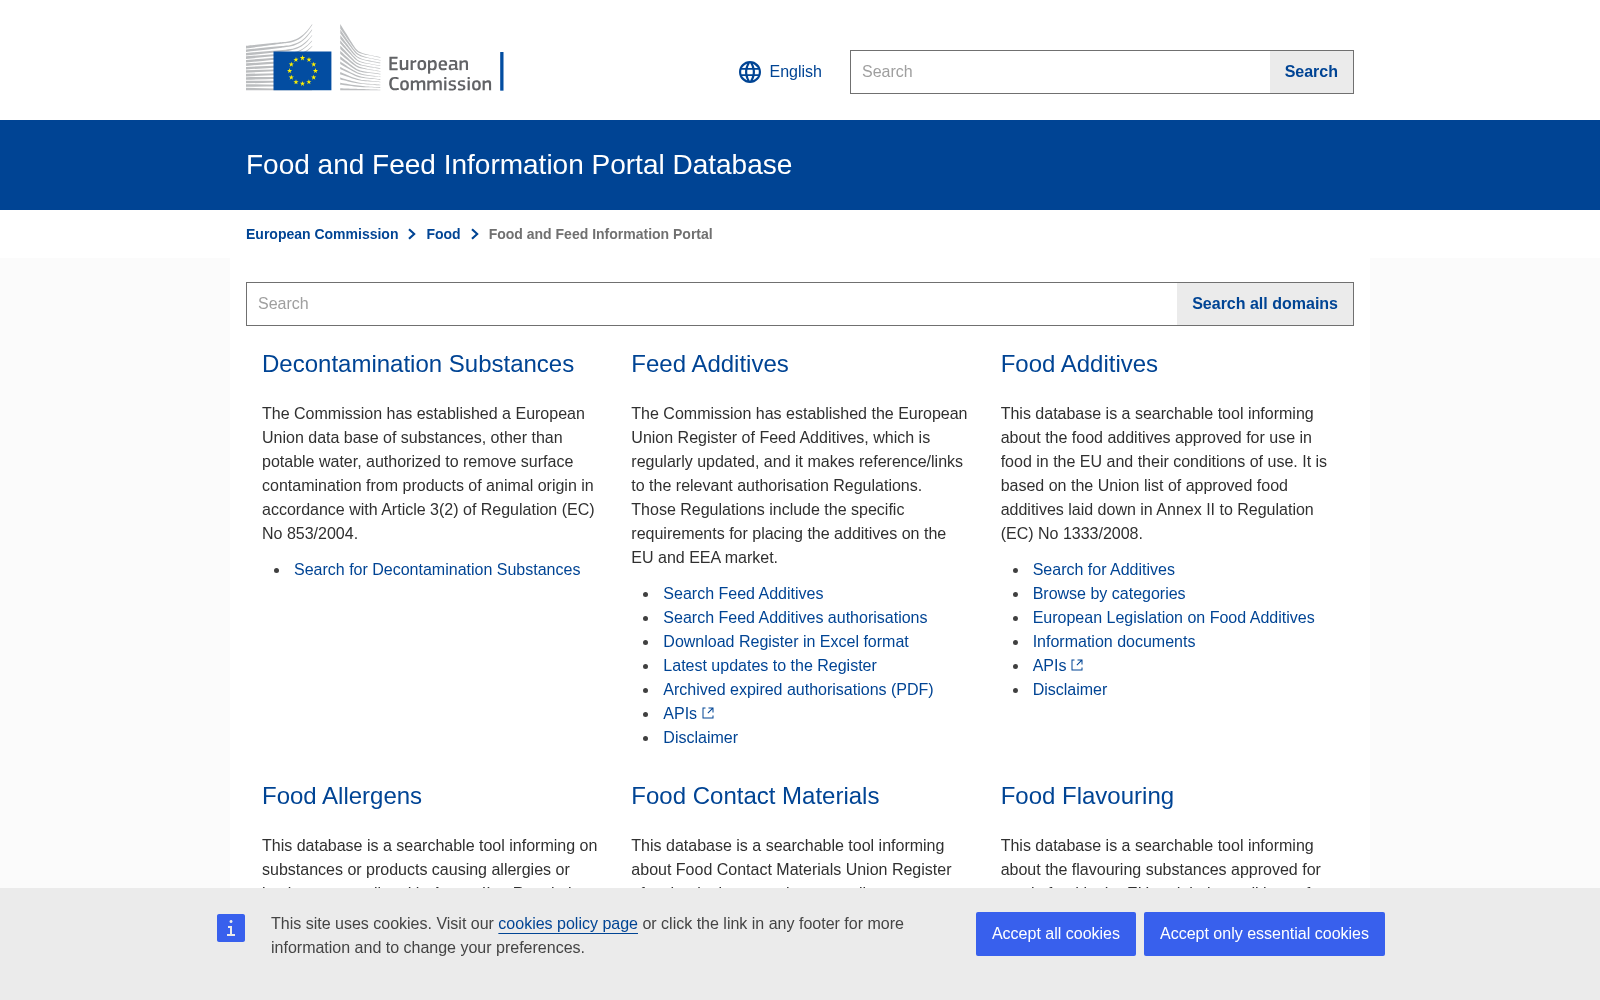Viewport: 1600px width, 1000px height.
Task: Click the Food and Feed Information Portal Database title
Action: click(519, 165)
